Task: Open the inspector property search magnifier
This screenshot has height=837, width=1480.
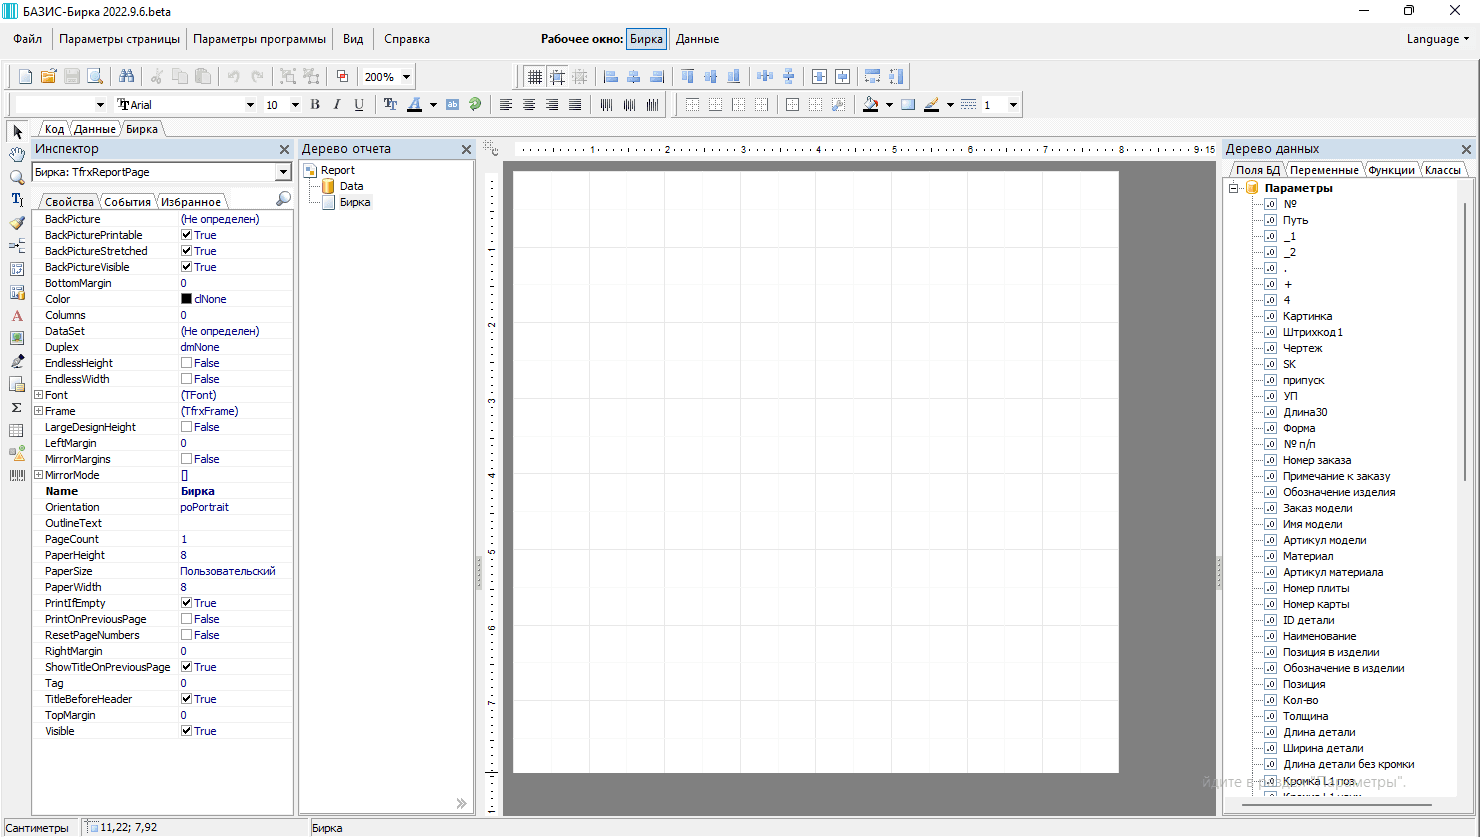Action: coord(283,200)
